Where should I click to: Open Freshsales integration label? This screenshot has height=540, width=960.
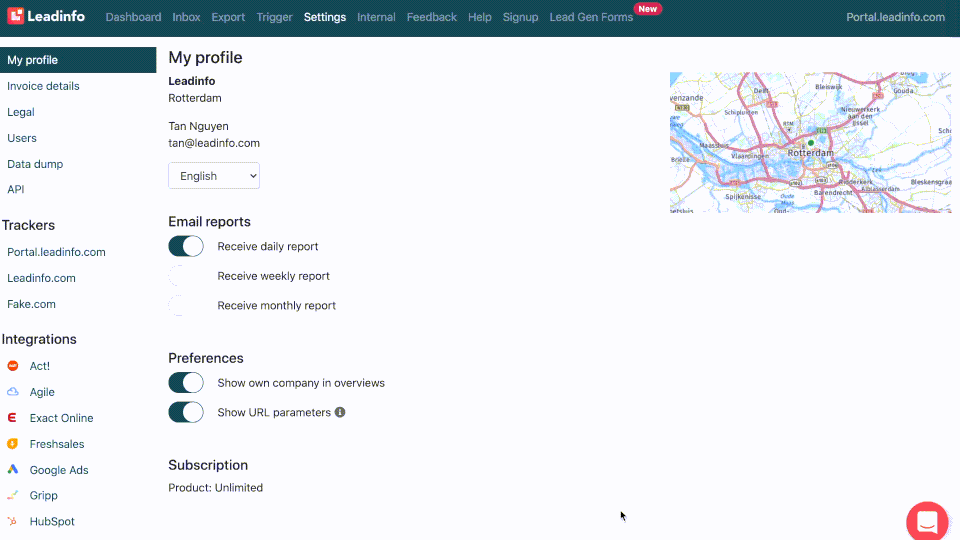pyautogui.click(x=57, y=444)
